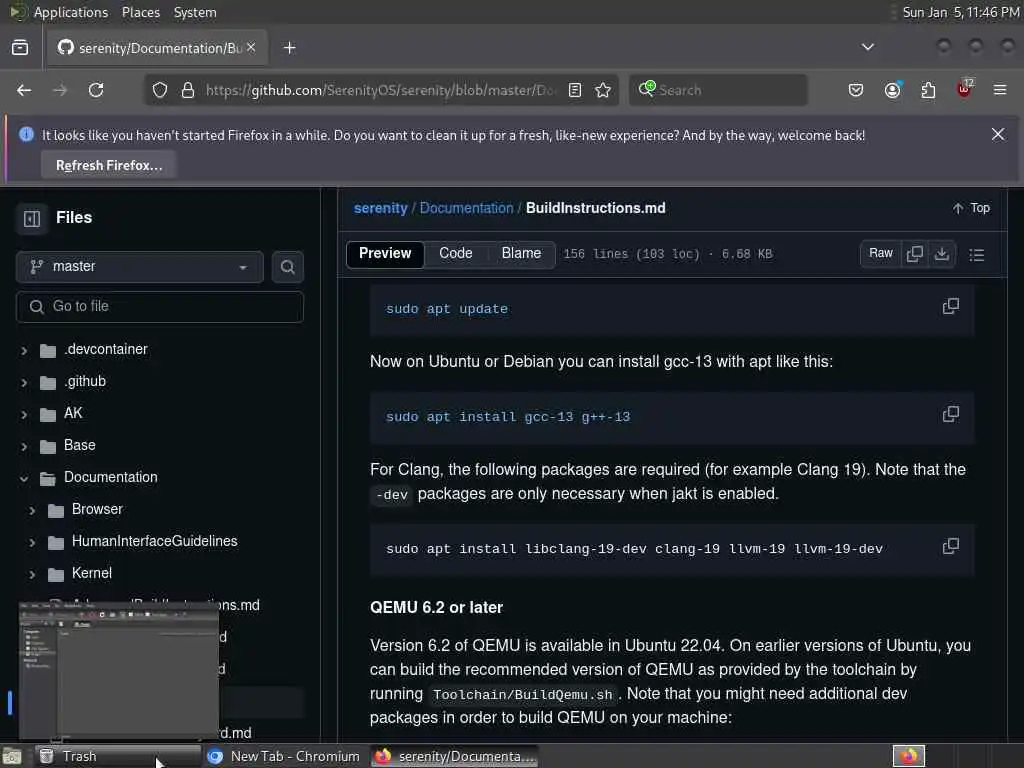Click the browser Search field

(718, 90)
